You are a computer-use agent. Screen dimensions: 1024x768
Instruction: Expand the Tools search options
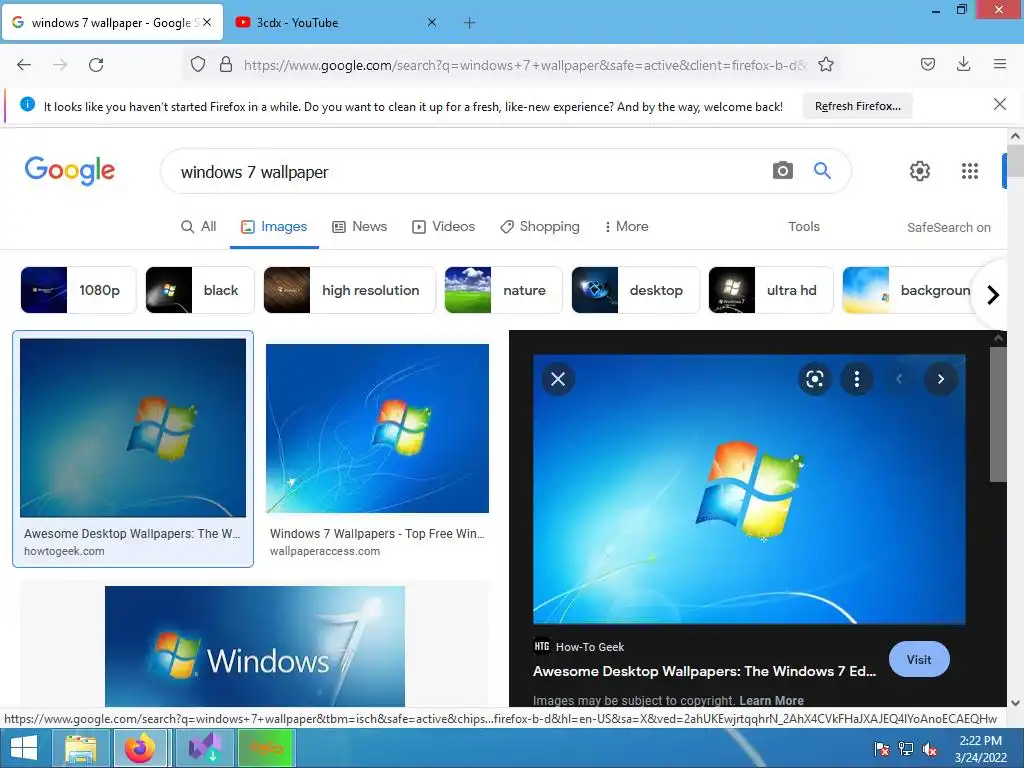point(803,227)
